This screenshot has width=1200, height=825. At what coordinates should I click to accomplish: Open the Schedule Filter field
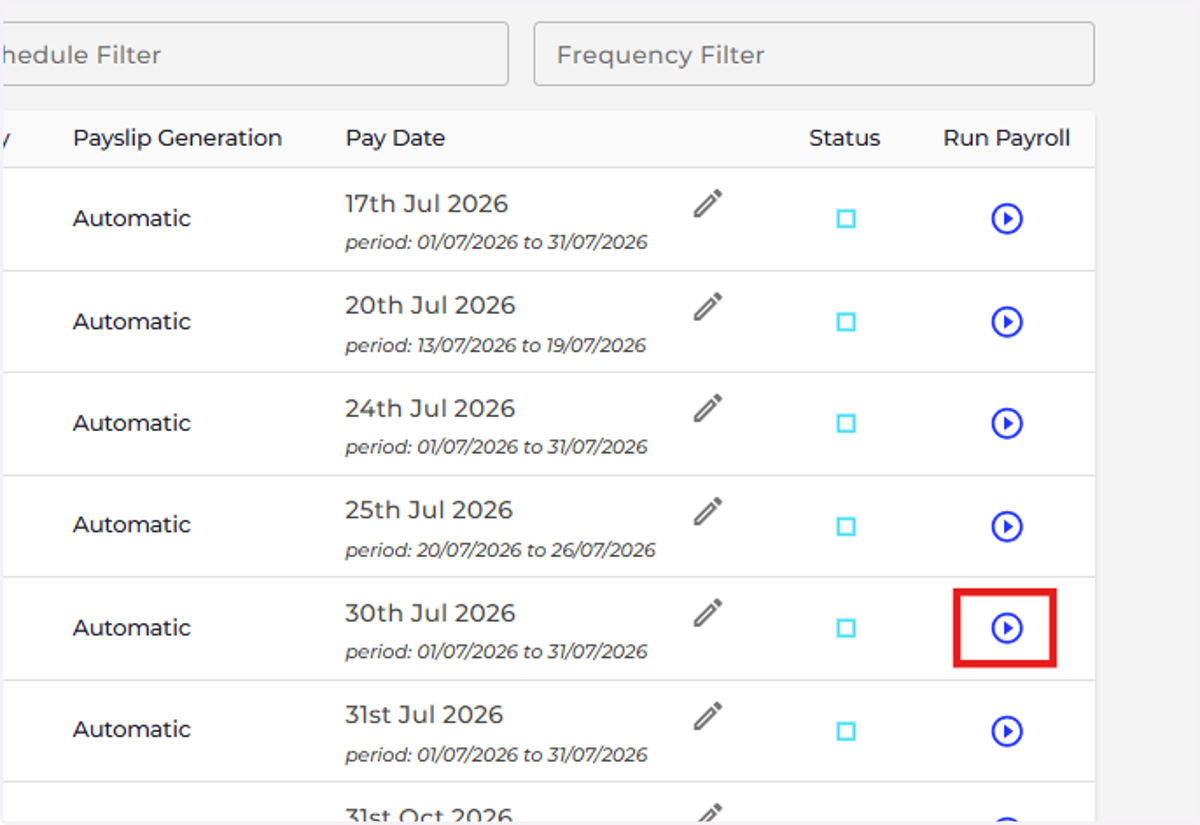click(254, 54)
